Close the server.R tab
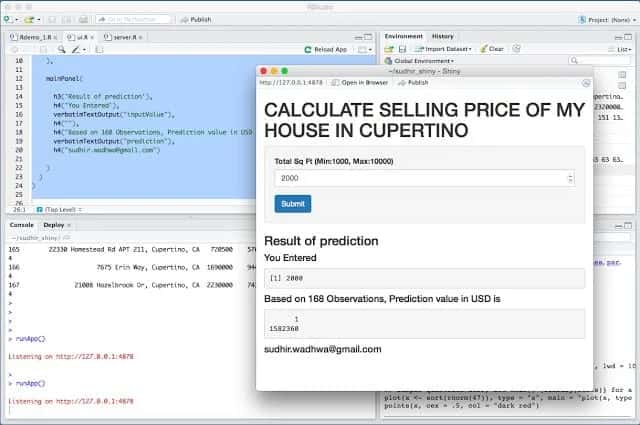This screenshot has height=425, width=640. (x=140, y=38)
